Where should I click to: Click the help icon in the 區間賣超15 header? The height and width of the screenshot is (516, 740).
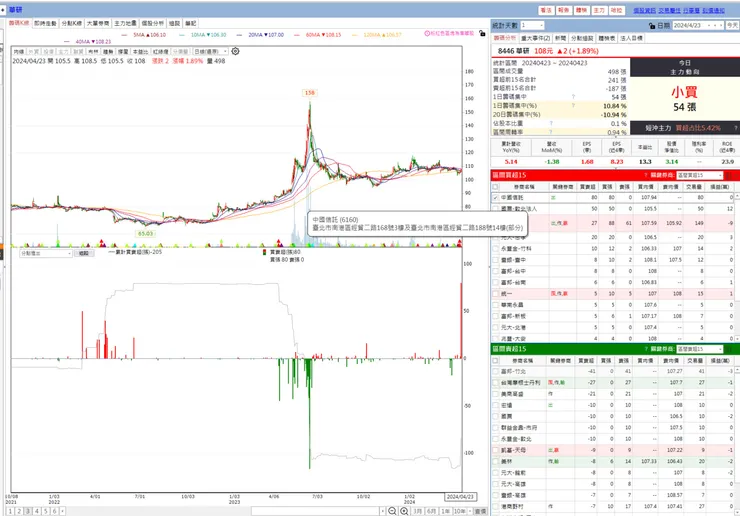645,349
